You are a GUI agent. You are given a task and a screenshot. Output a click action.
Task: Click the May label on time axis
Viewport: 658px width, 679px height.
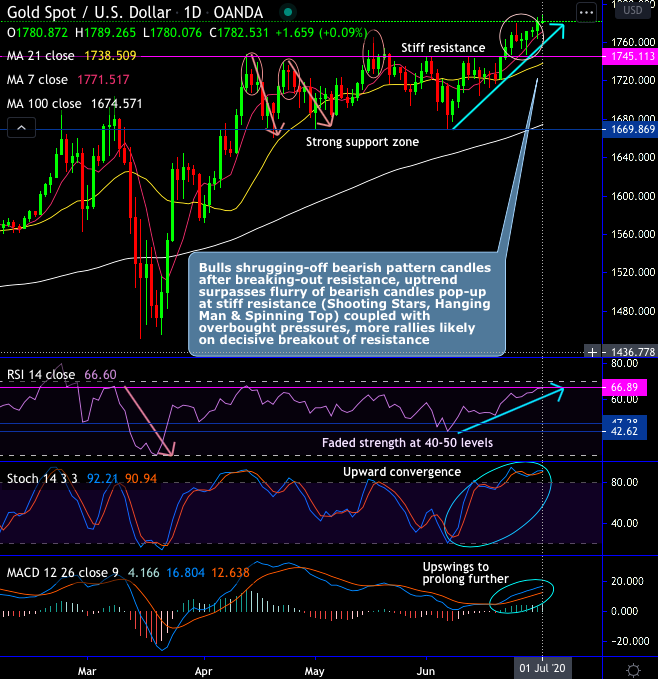(x=314, y=671)
